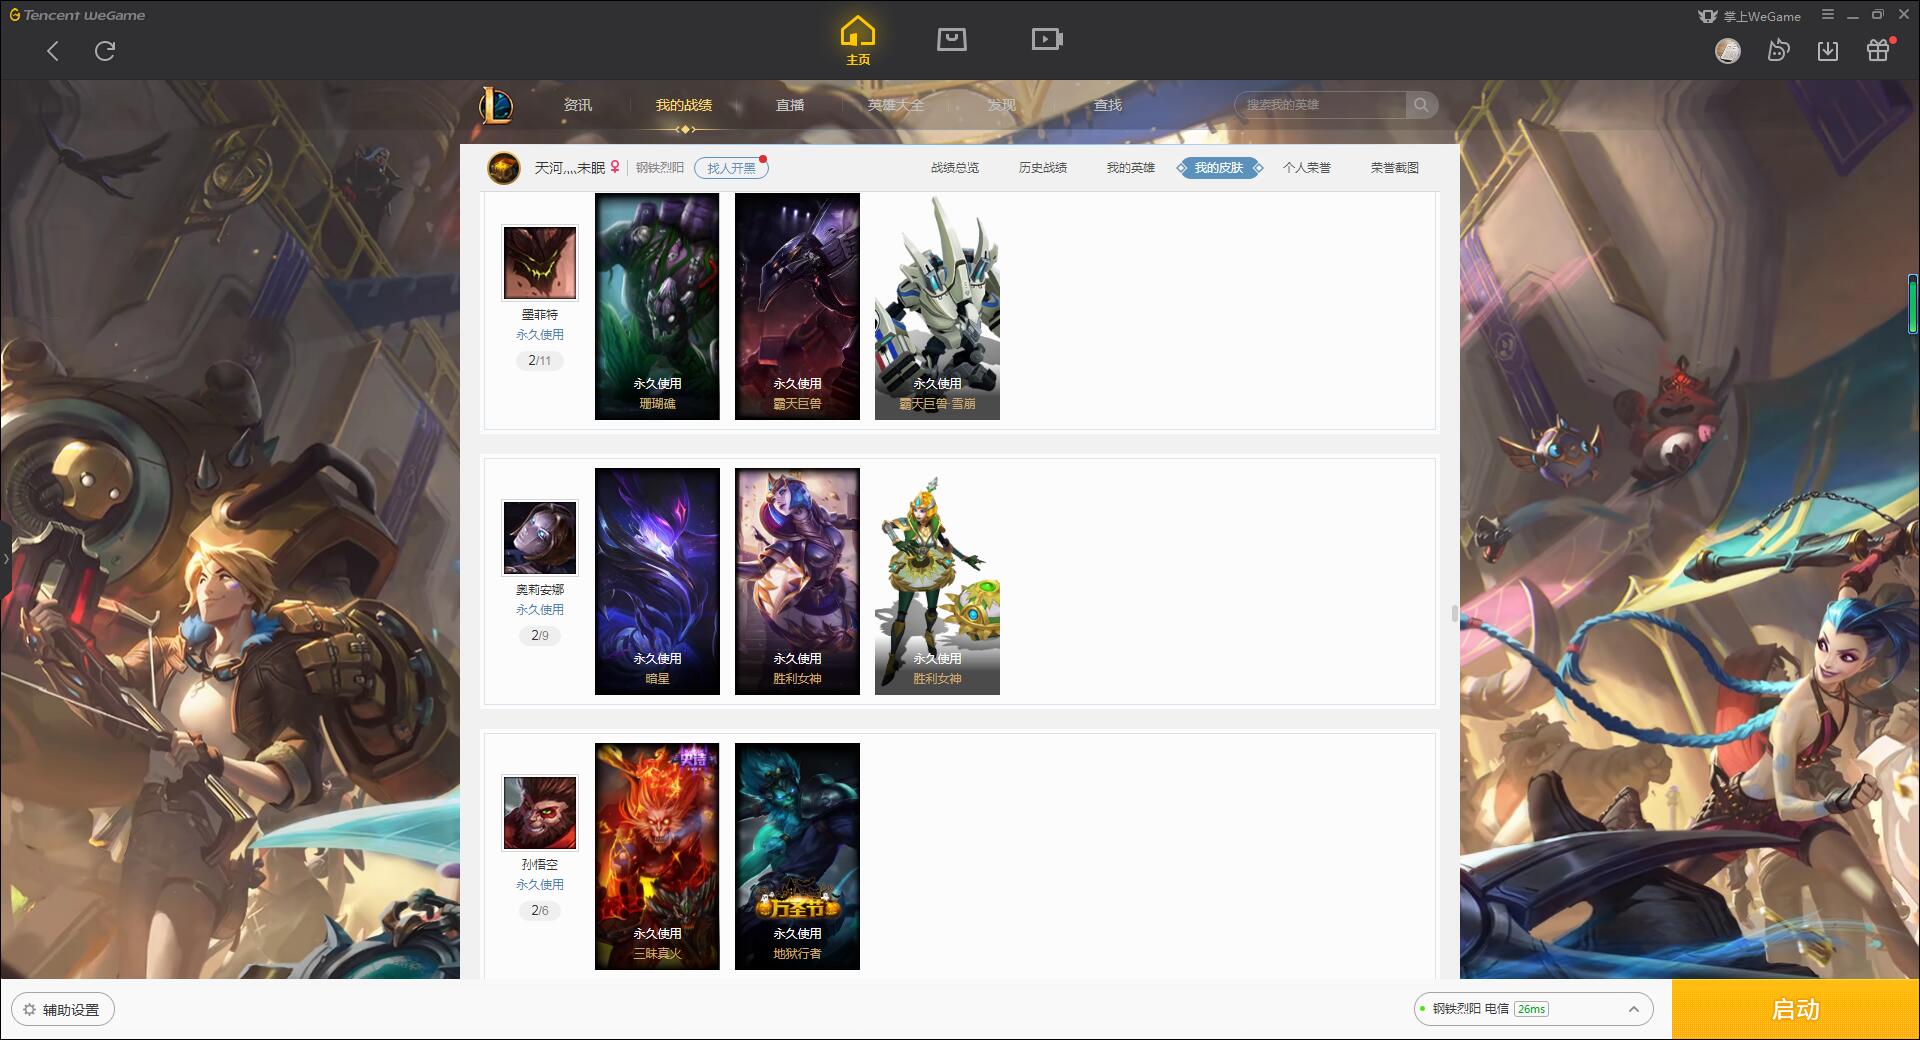1920x1040 pixels.
Task: Open the 霸天巨兽 雪崩 skin thumbnail
Action: point(937,306)
